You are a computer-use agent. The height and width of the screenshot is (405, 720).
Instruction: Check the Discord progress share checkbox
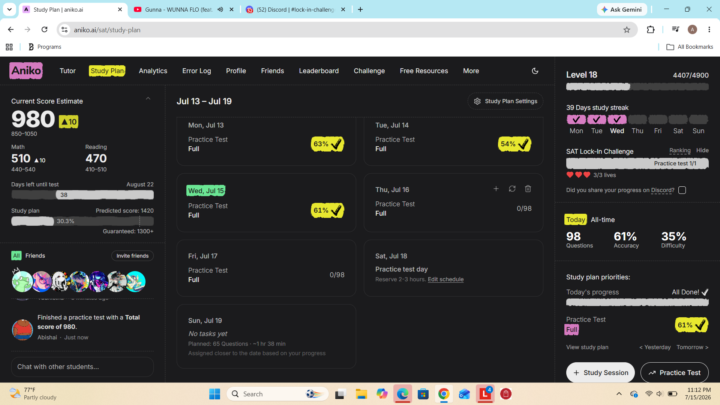tap(682, 190)
